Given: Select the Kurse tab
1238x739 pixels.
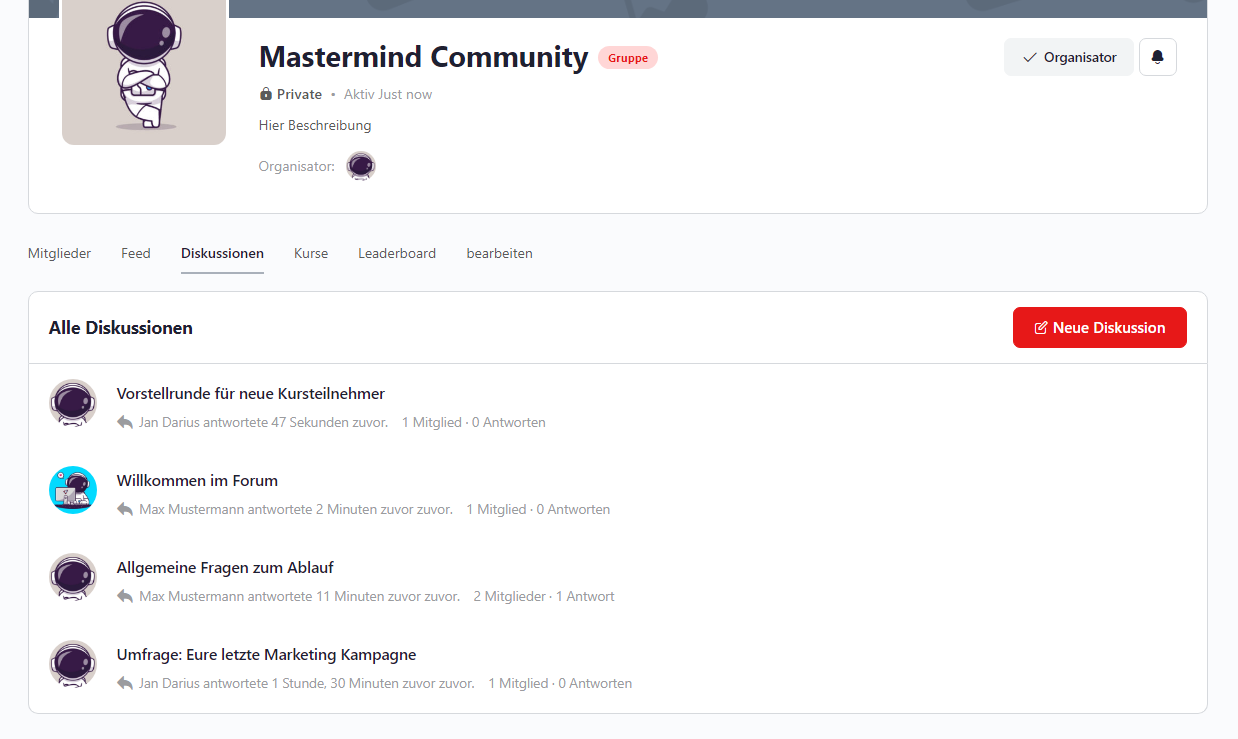Looking at the screenshot, I should (311, 254).
